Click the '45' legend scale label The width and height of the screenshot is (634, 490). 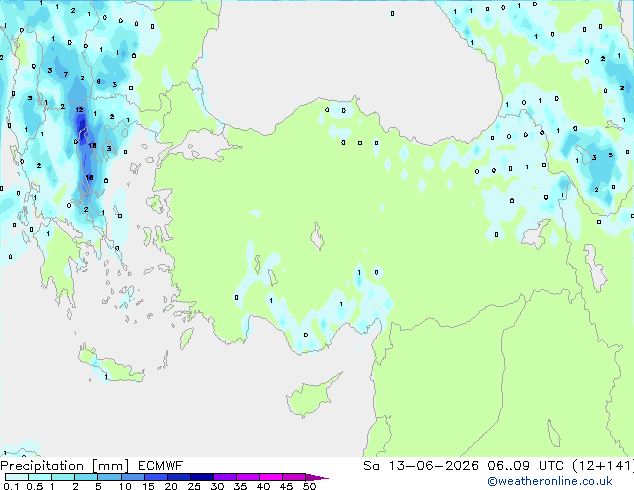[x=286, y=486]
